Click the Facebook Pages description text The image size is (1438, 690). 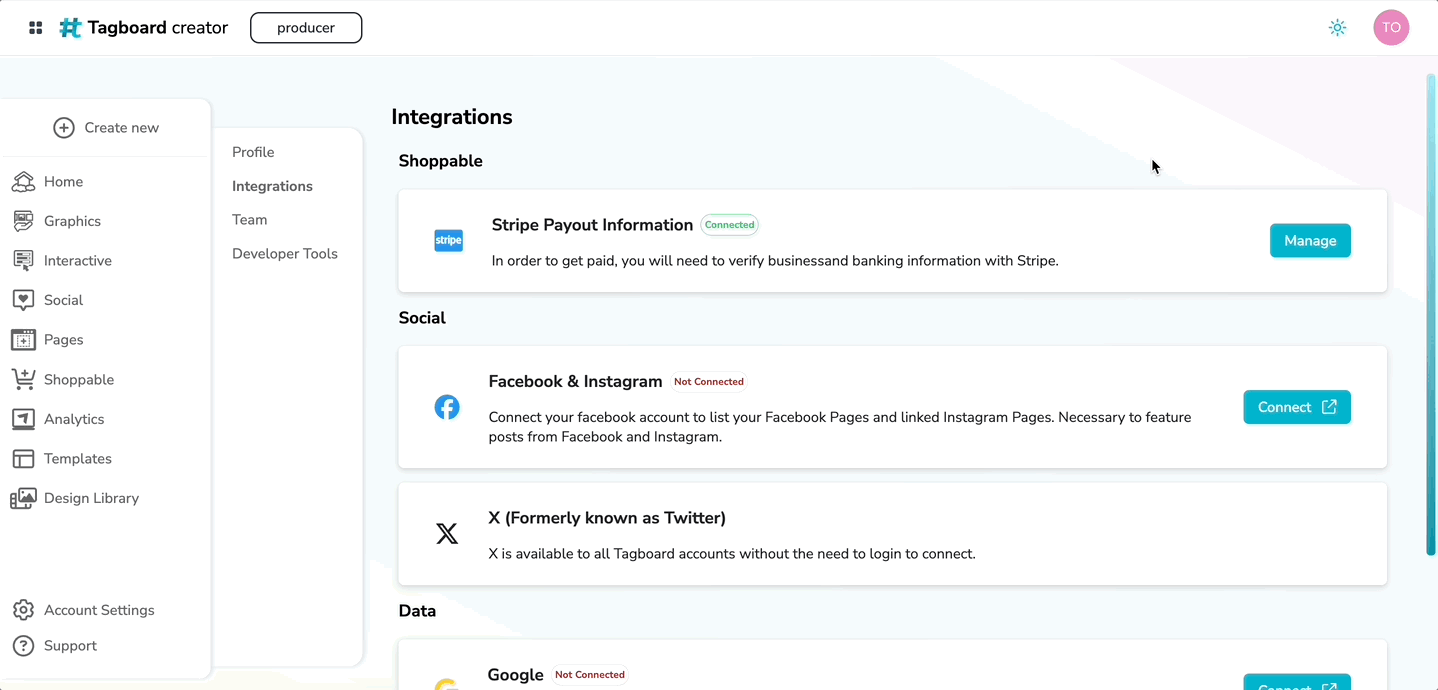(840, 427)
